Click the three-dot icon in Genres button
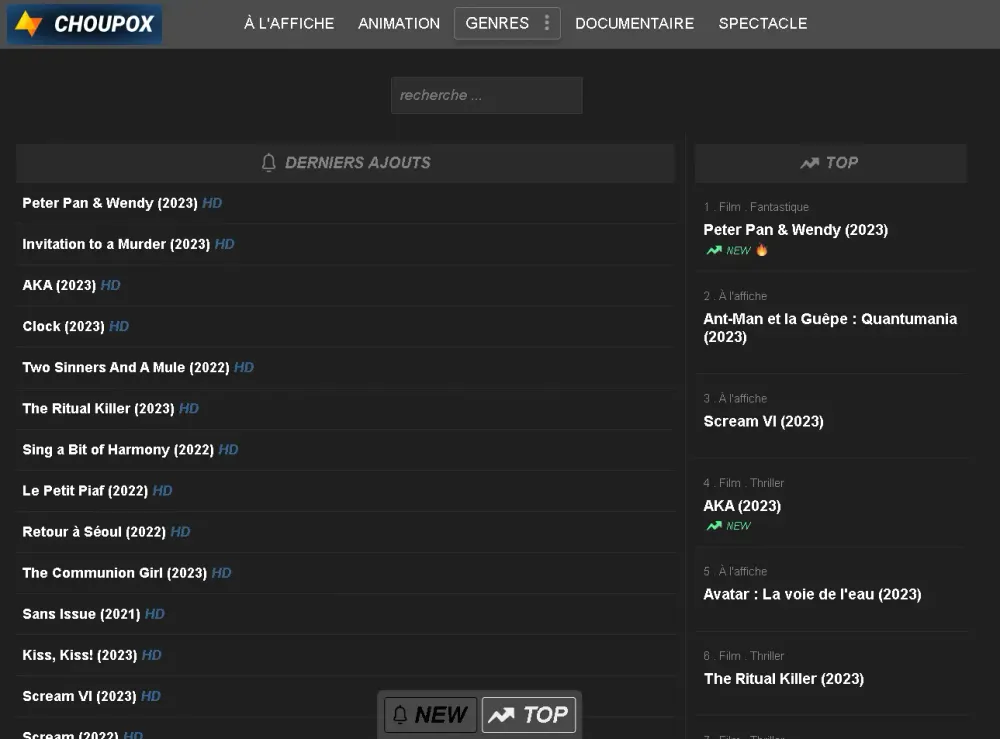The height and width of the screenshot is (739, 1000). tap(547, 23)
